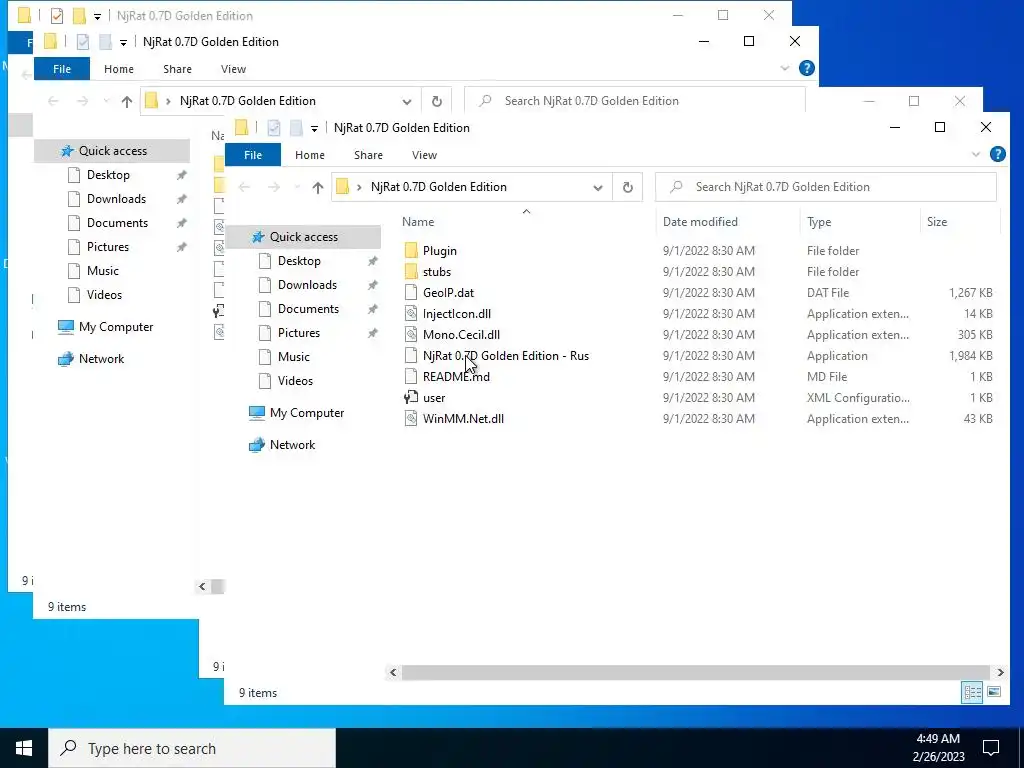Refresh the front window folder view

pos(628,187)
